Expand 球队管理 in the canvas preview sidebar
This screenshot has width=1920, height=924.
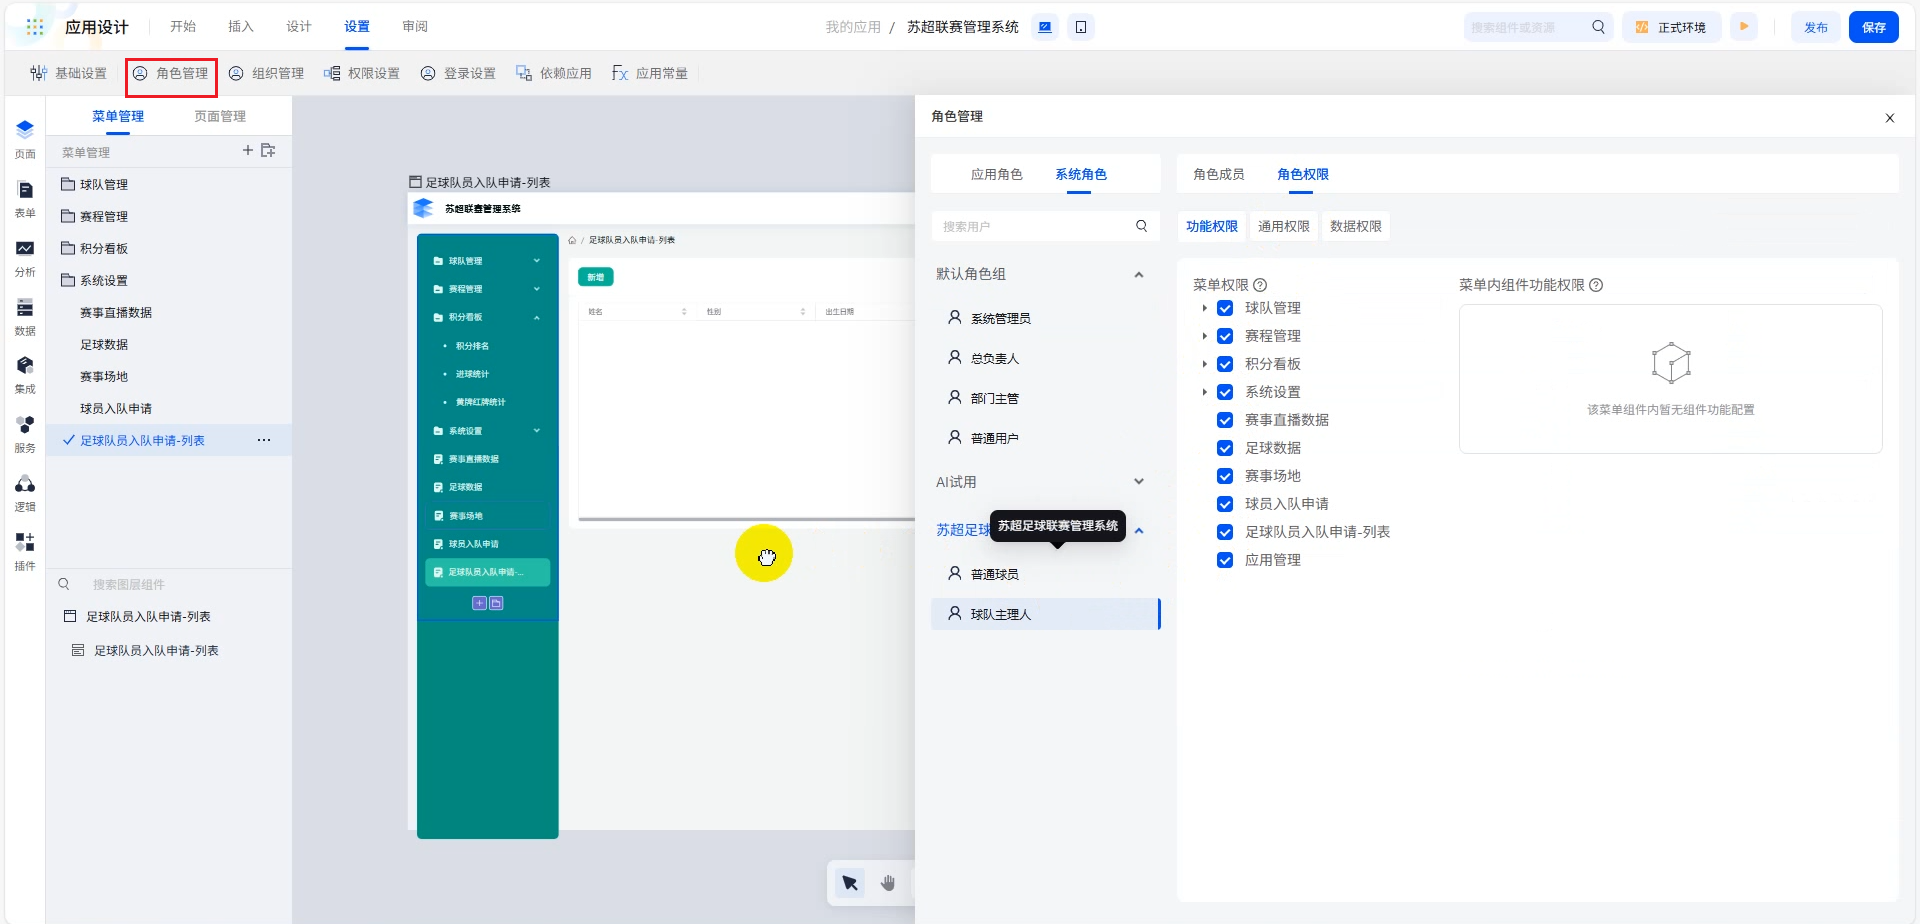tap(537, 261)
